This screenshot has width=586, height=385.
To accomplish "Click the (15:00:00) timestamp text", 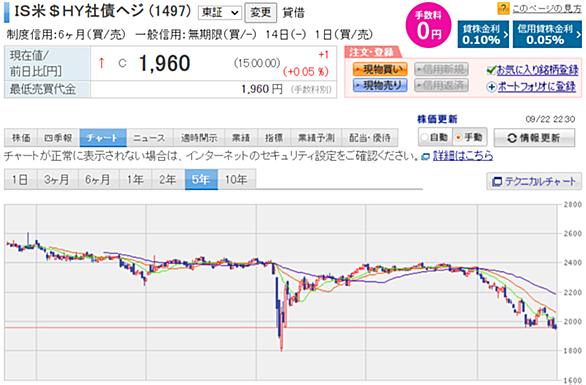I will tap(257, 63).
